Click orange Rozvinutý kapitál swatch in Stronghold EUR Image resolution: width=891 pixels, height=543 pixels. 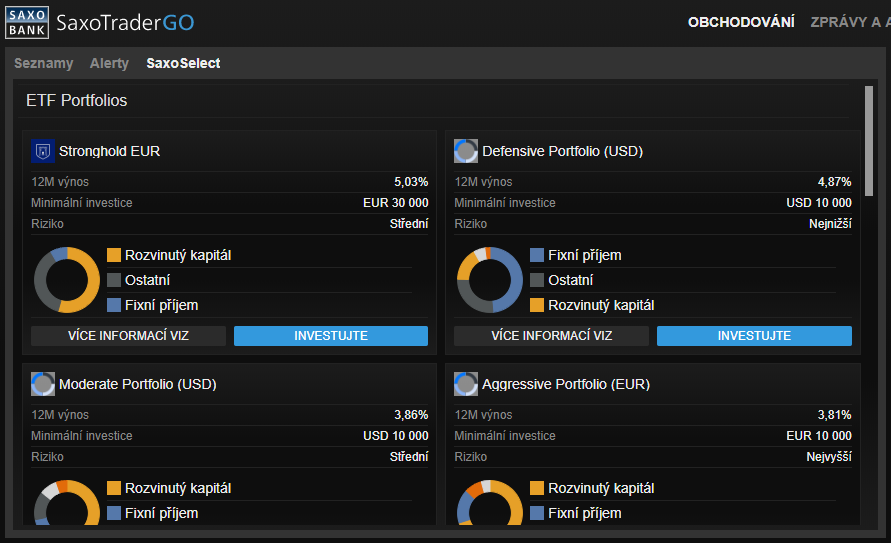point(114,255)
